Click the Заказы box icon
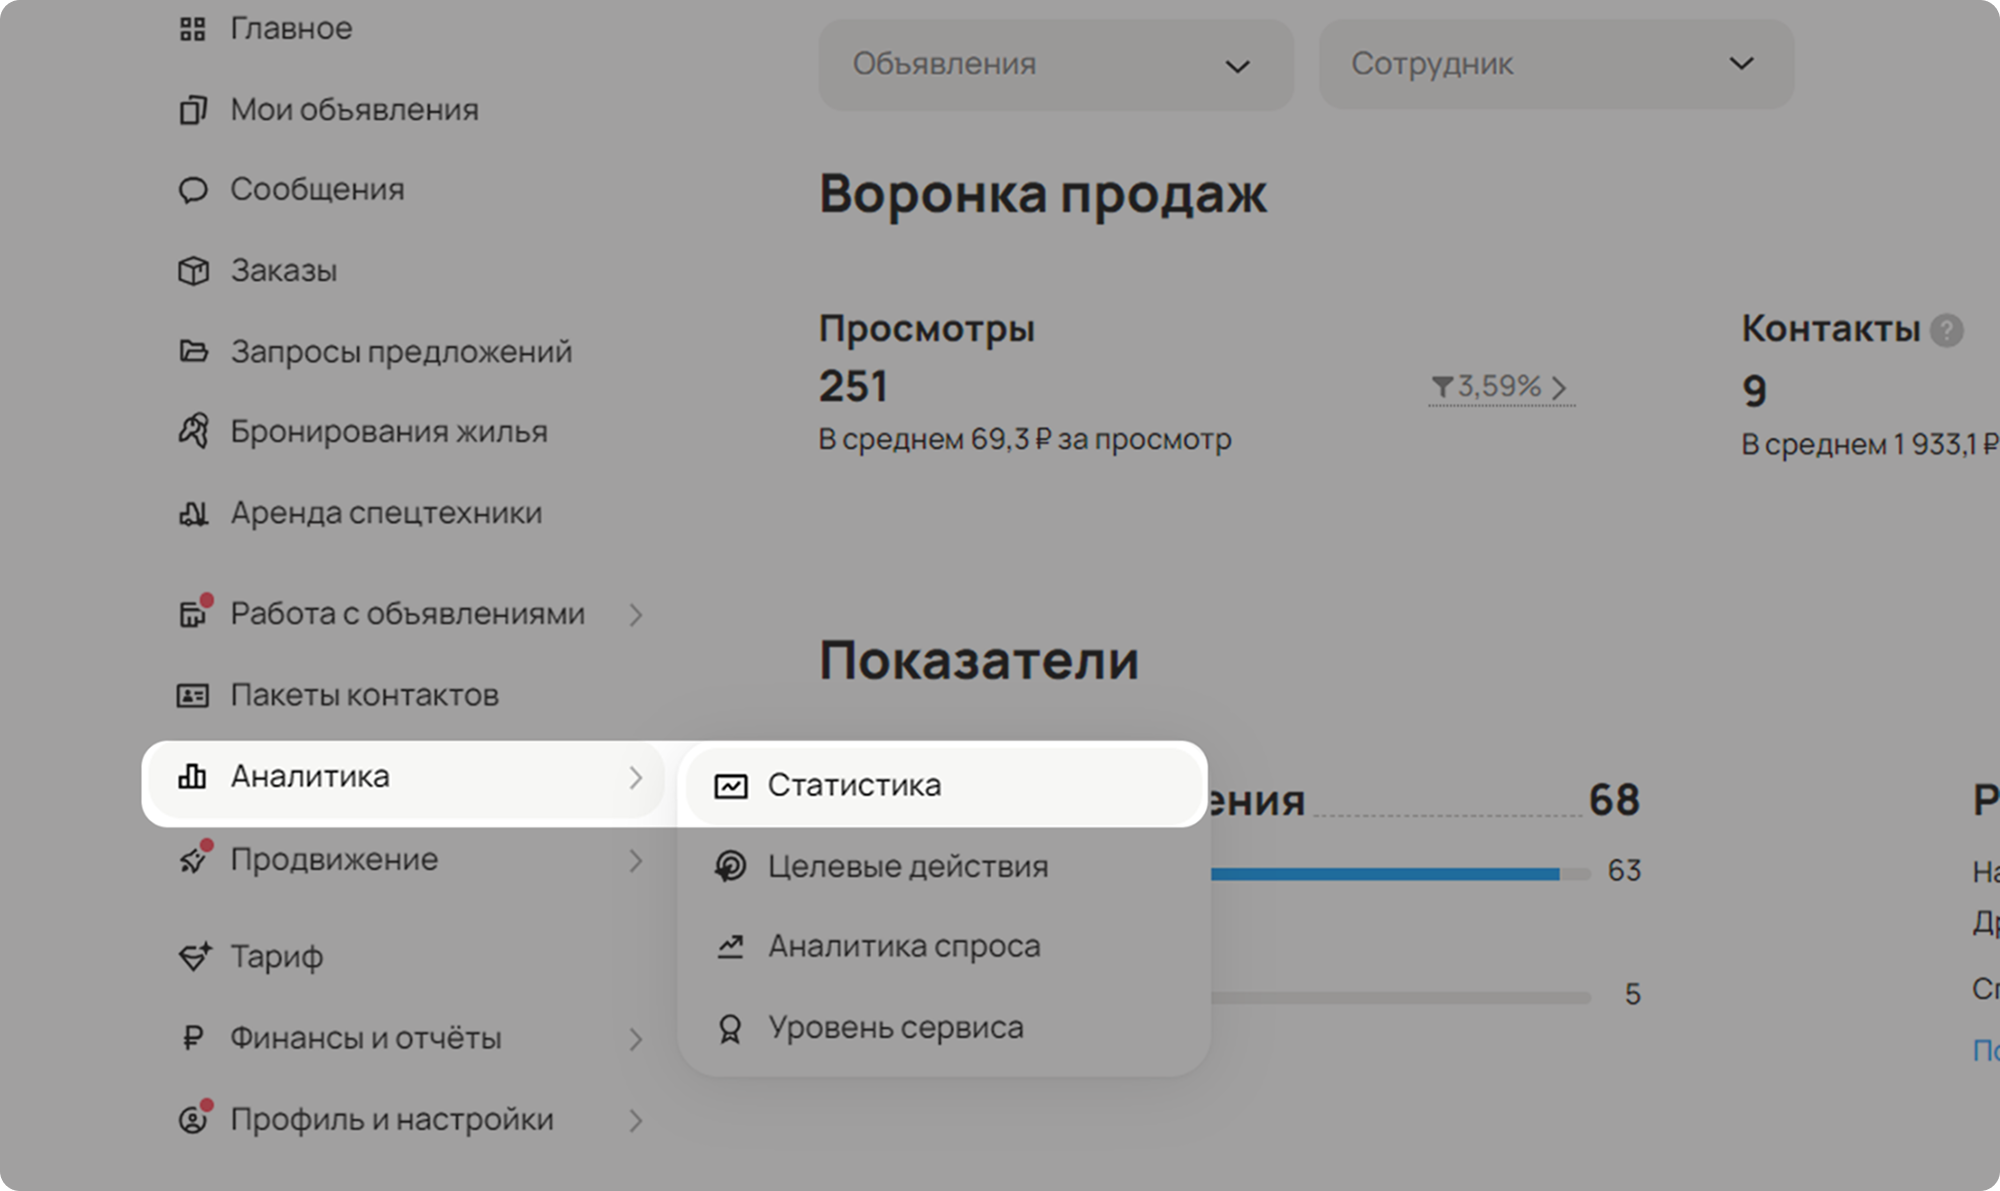This screenshot has width=2000, height=1191. pos(193,271)
